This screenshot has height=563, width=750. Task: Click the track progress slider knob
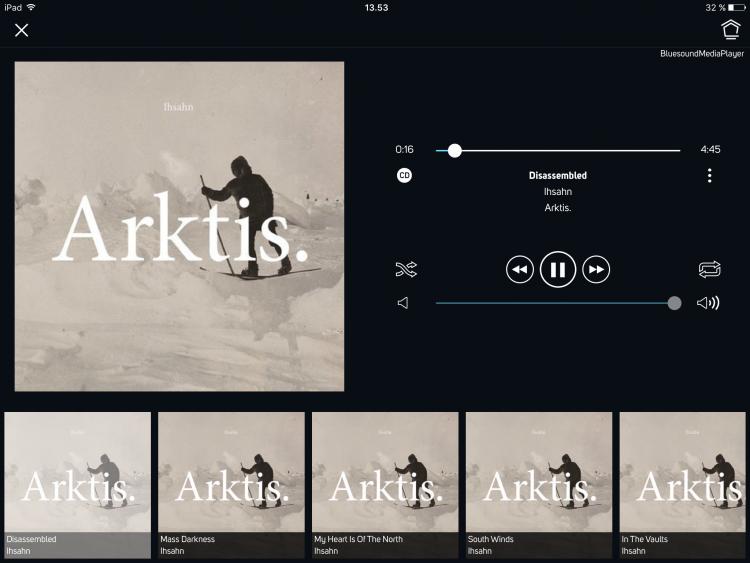pyautogui.click(x=454, y=151)
